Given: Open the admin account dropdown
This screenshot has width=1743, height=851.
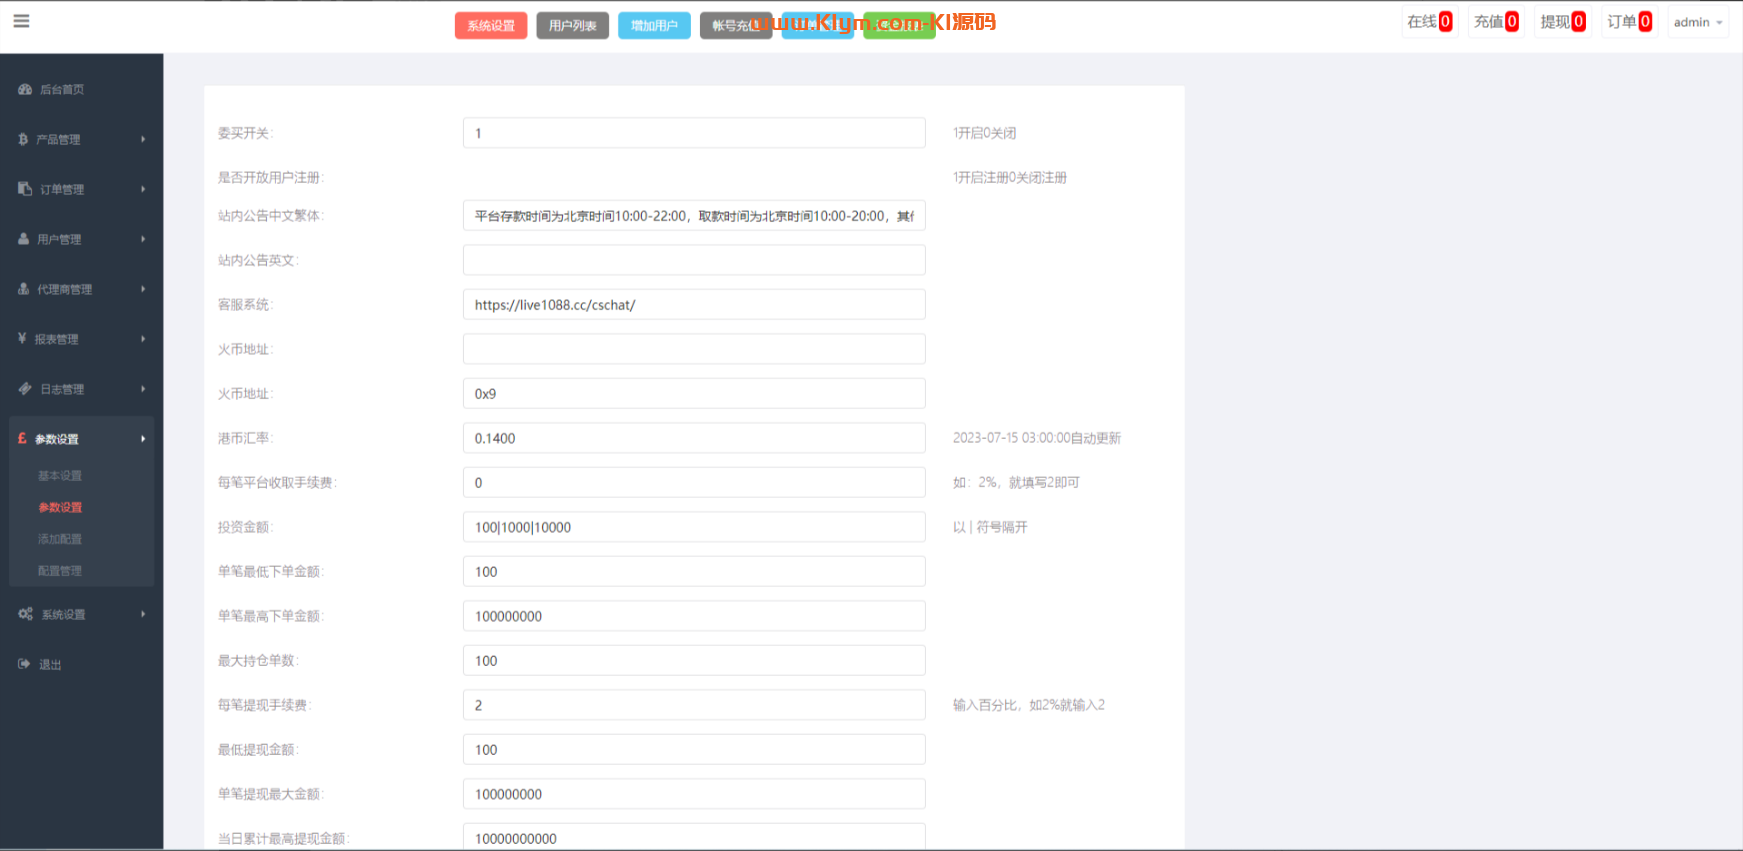Looking at the screenshot, I should (1697, 22).
